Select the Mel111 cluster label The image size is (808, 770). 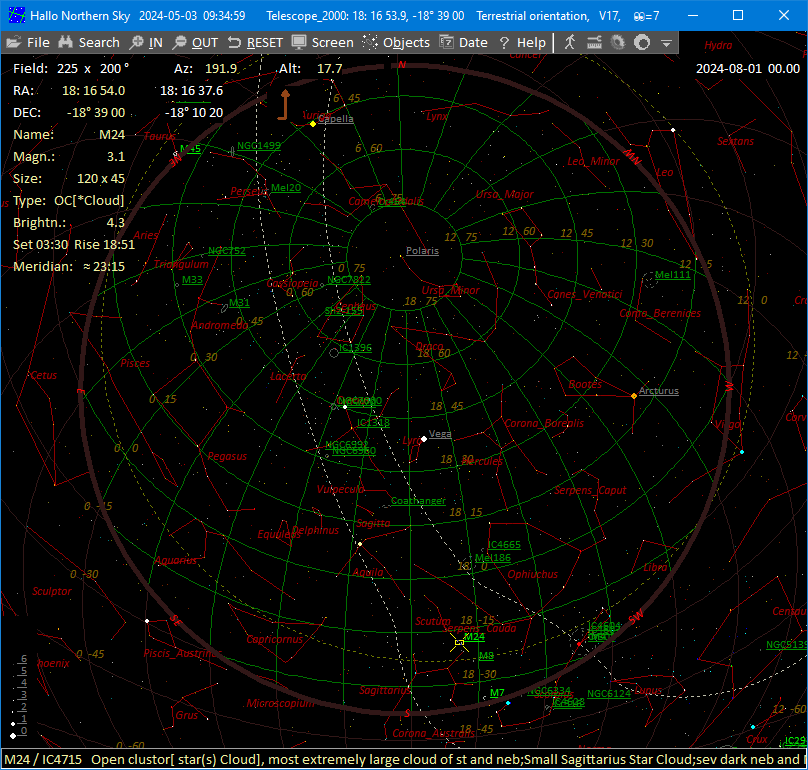tap(673, 275)
